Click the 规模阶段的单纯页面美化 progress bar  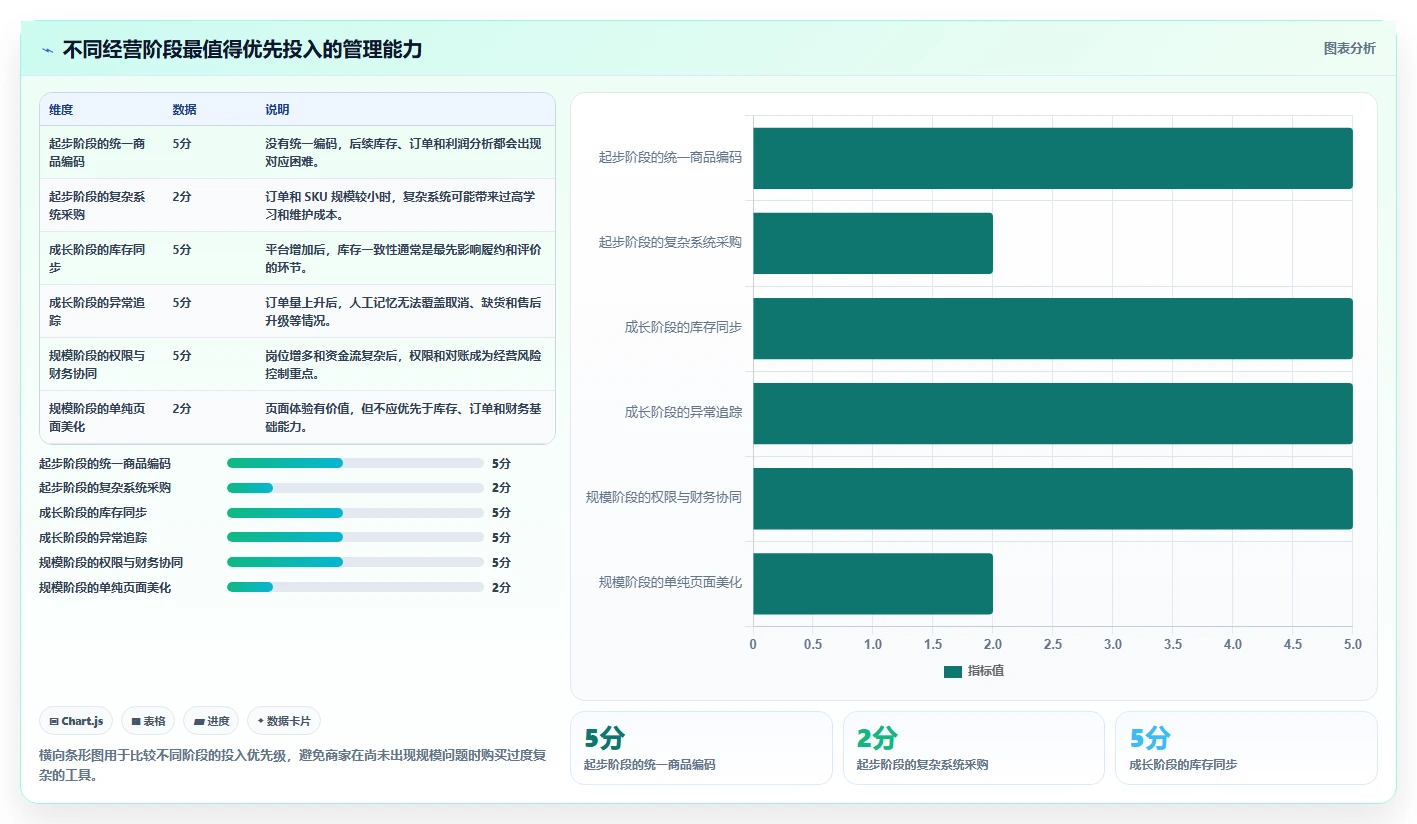(x=355, y=587)
